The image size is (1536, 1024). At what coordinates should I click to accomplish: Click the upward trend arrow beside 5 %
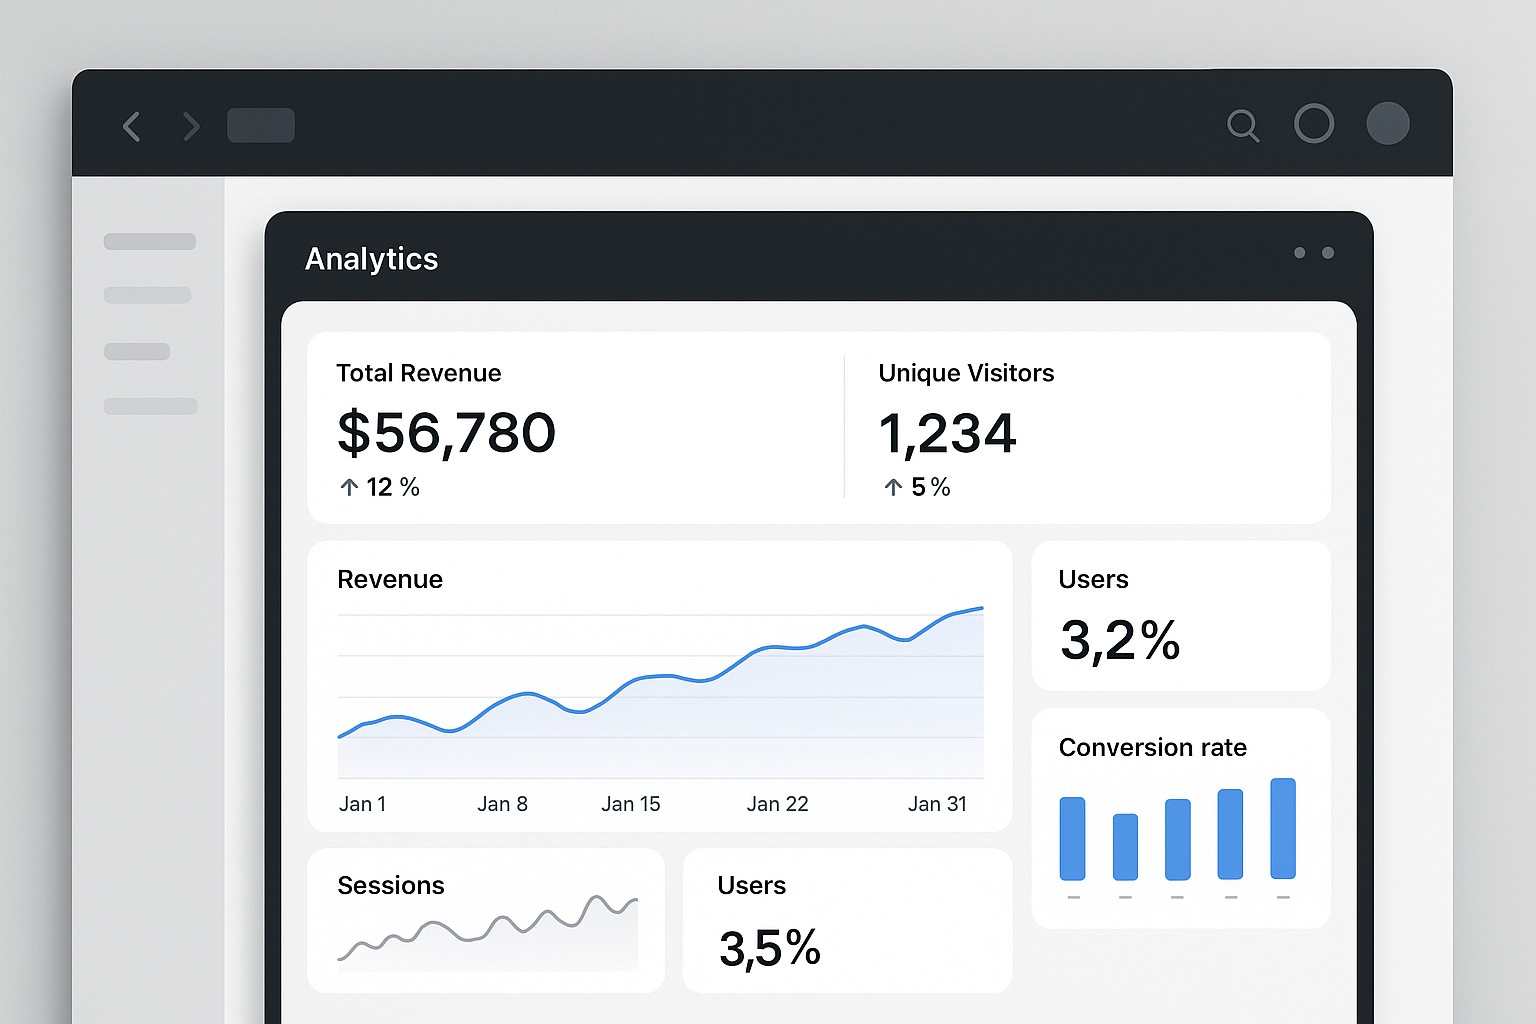[891, 487]
